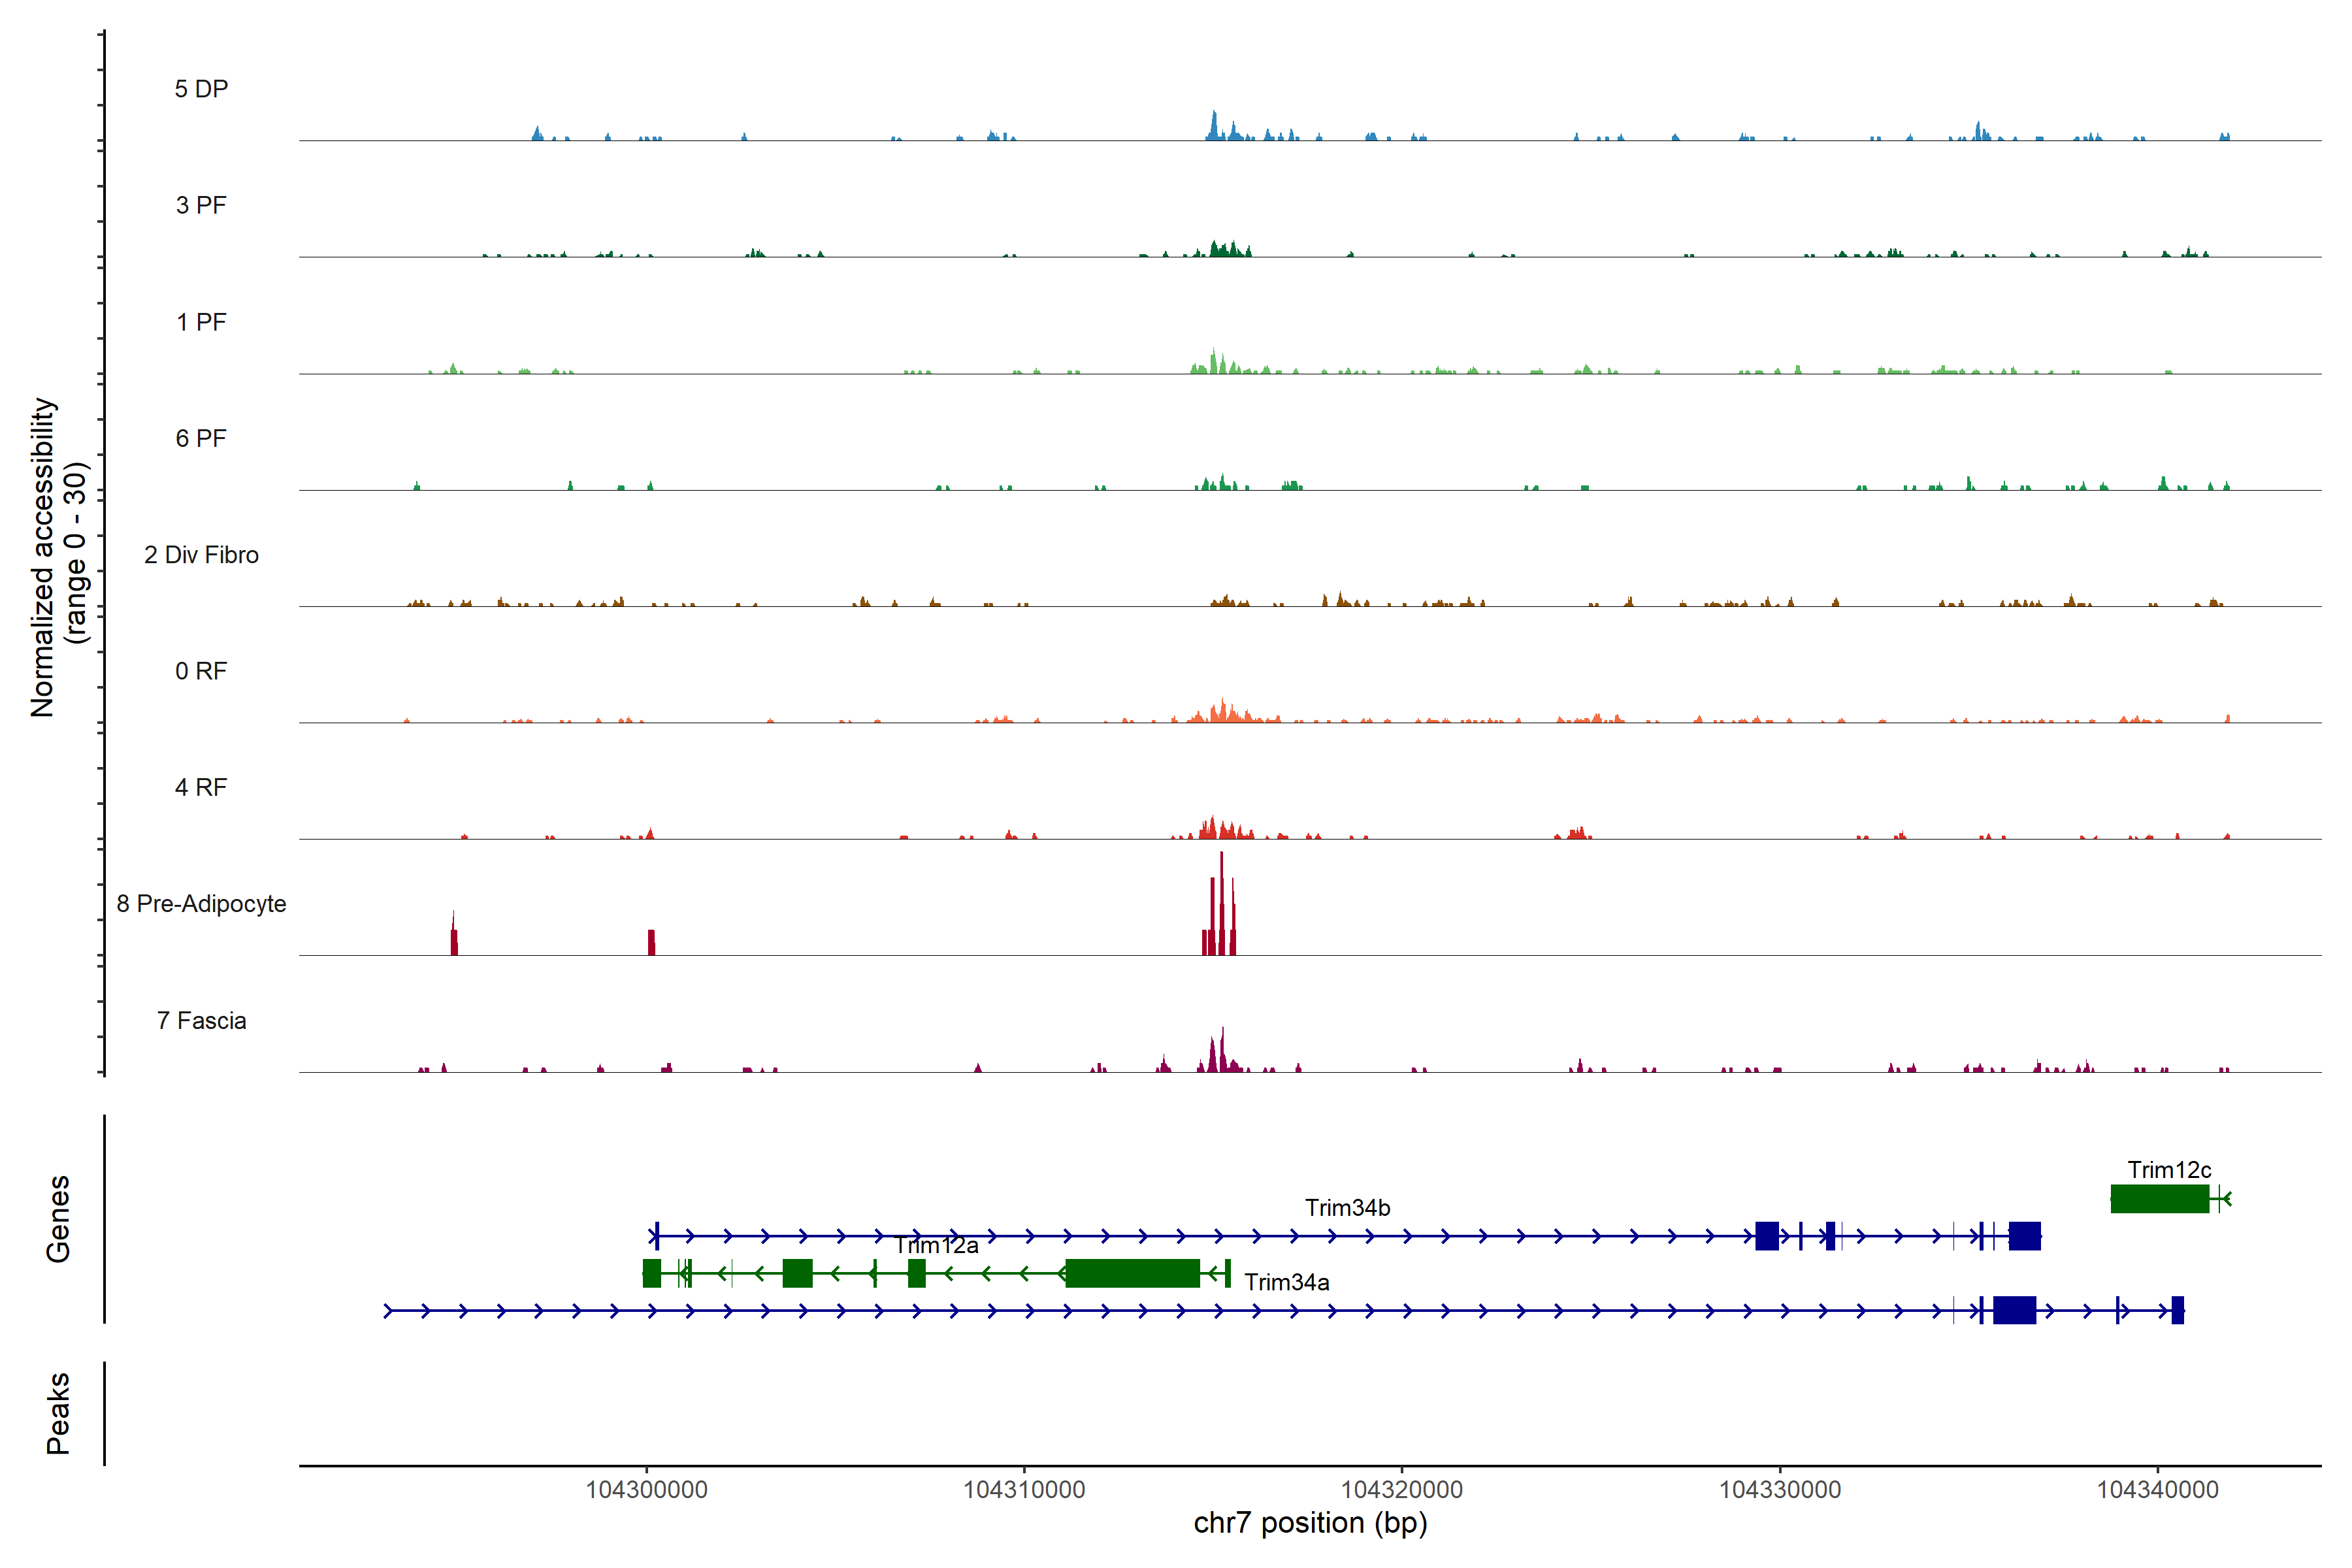Click the green Trim12c gene block
This screenshot has width=2352, height=1568.
click(x=2159, y=1198)
